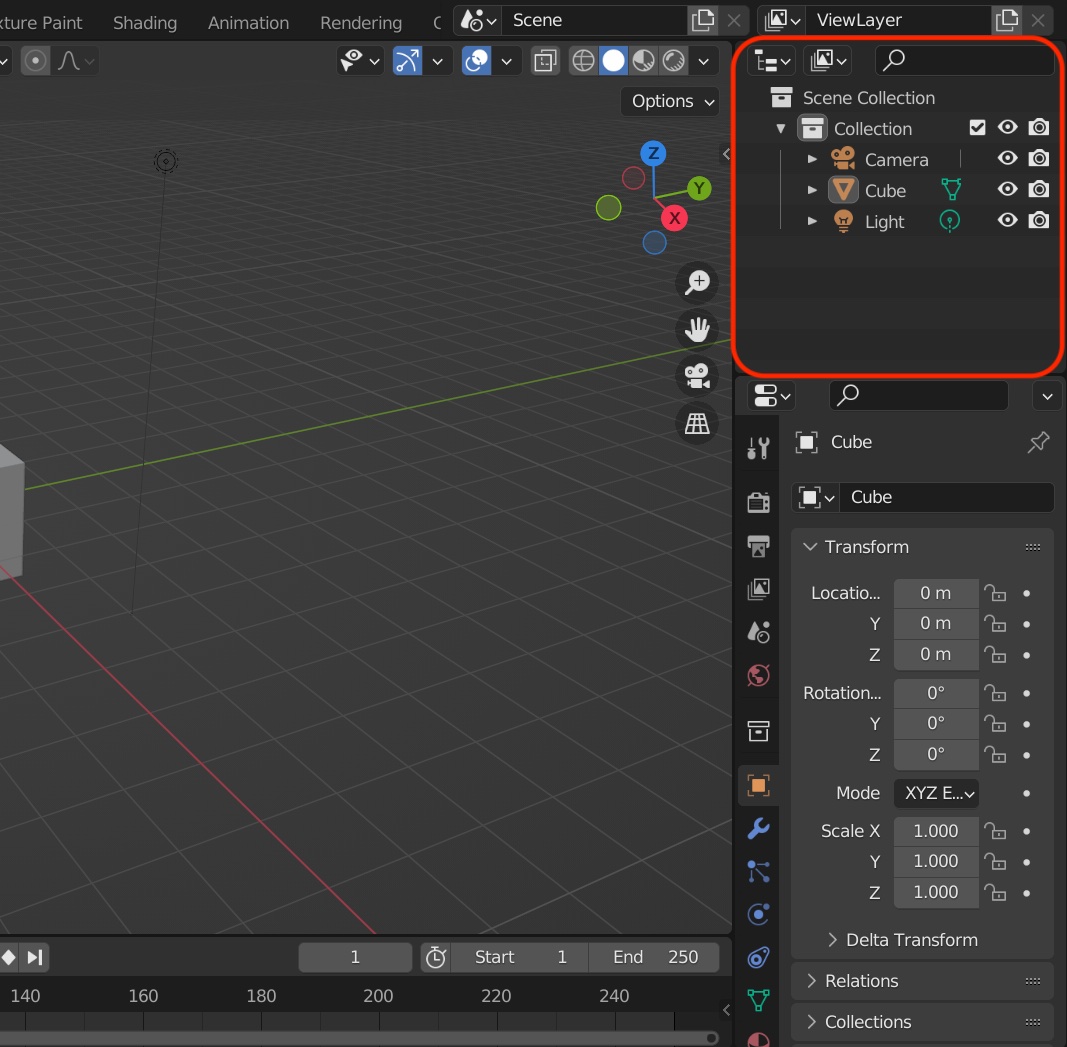Open the Modifiers properties tab

coord(758,829)
